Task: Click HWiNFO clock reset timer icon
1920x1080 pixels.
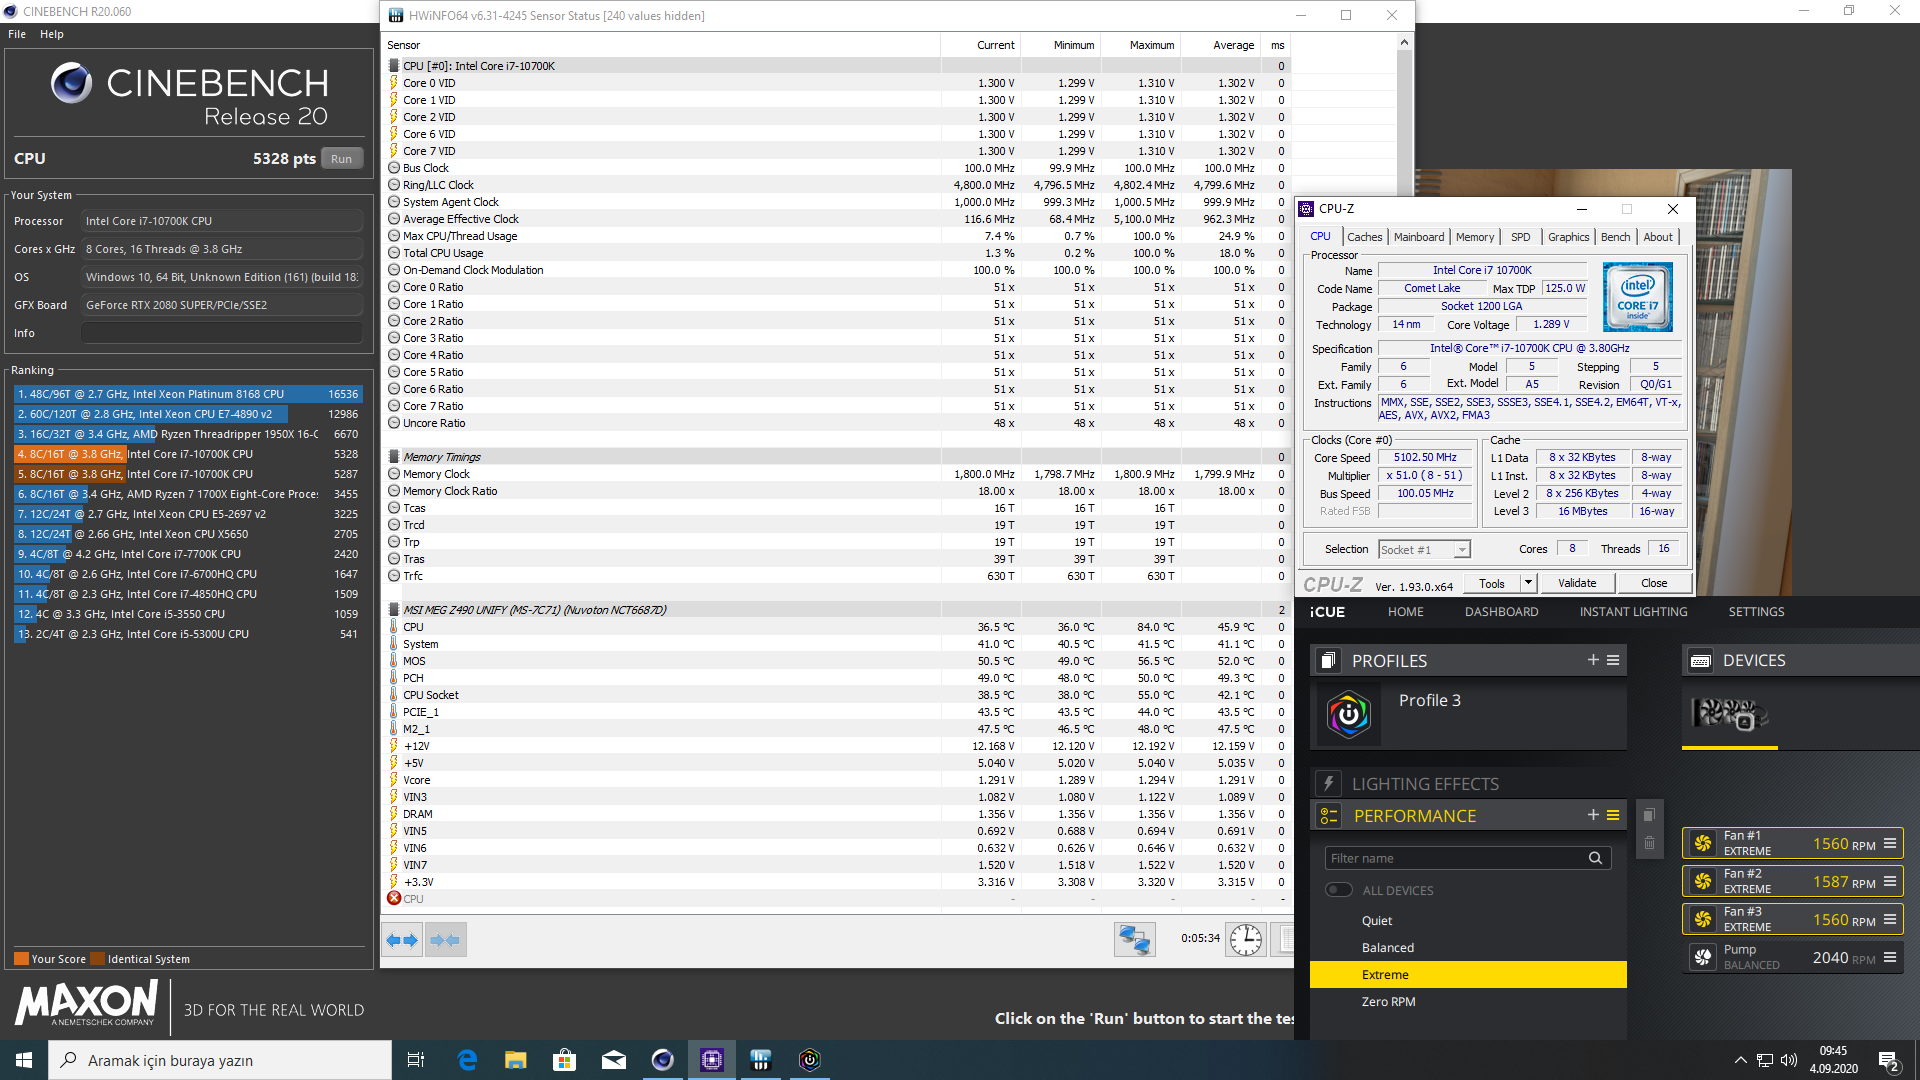Action: [1246, 940]
